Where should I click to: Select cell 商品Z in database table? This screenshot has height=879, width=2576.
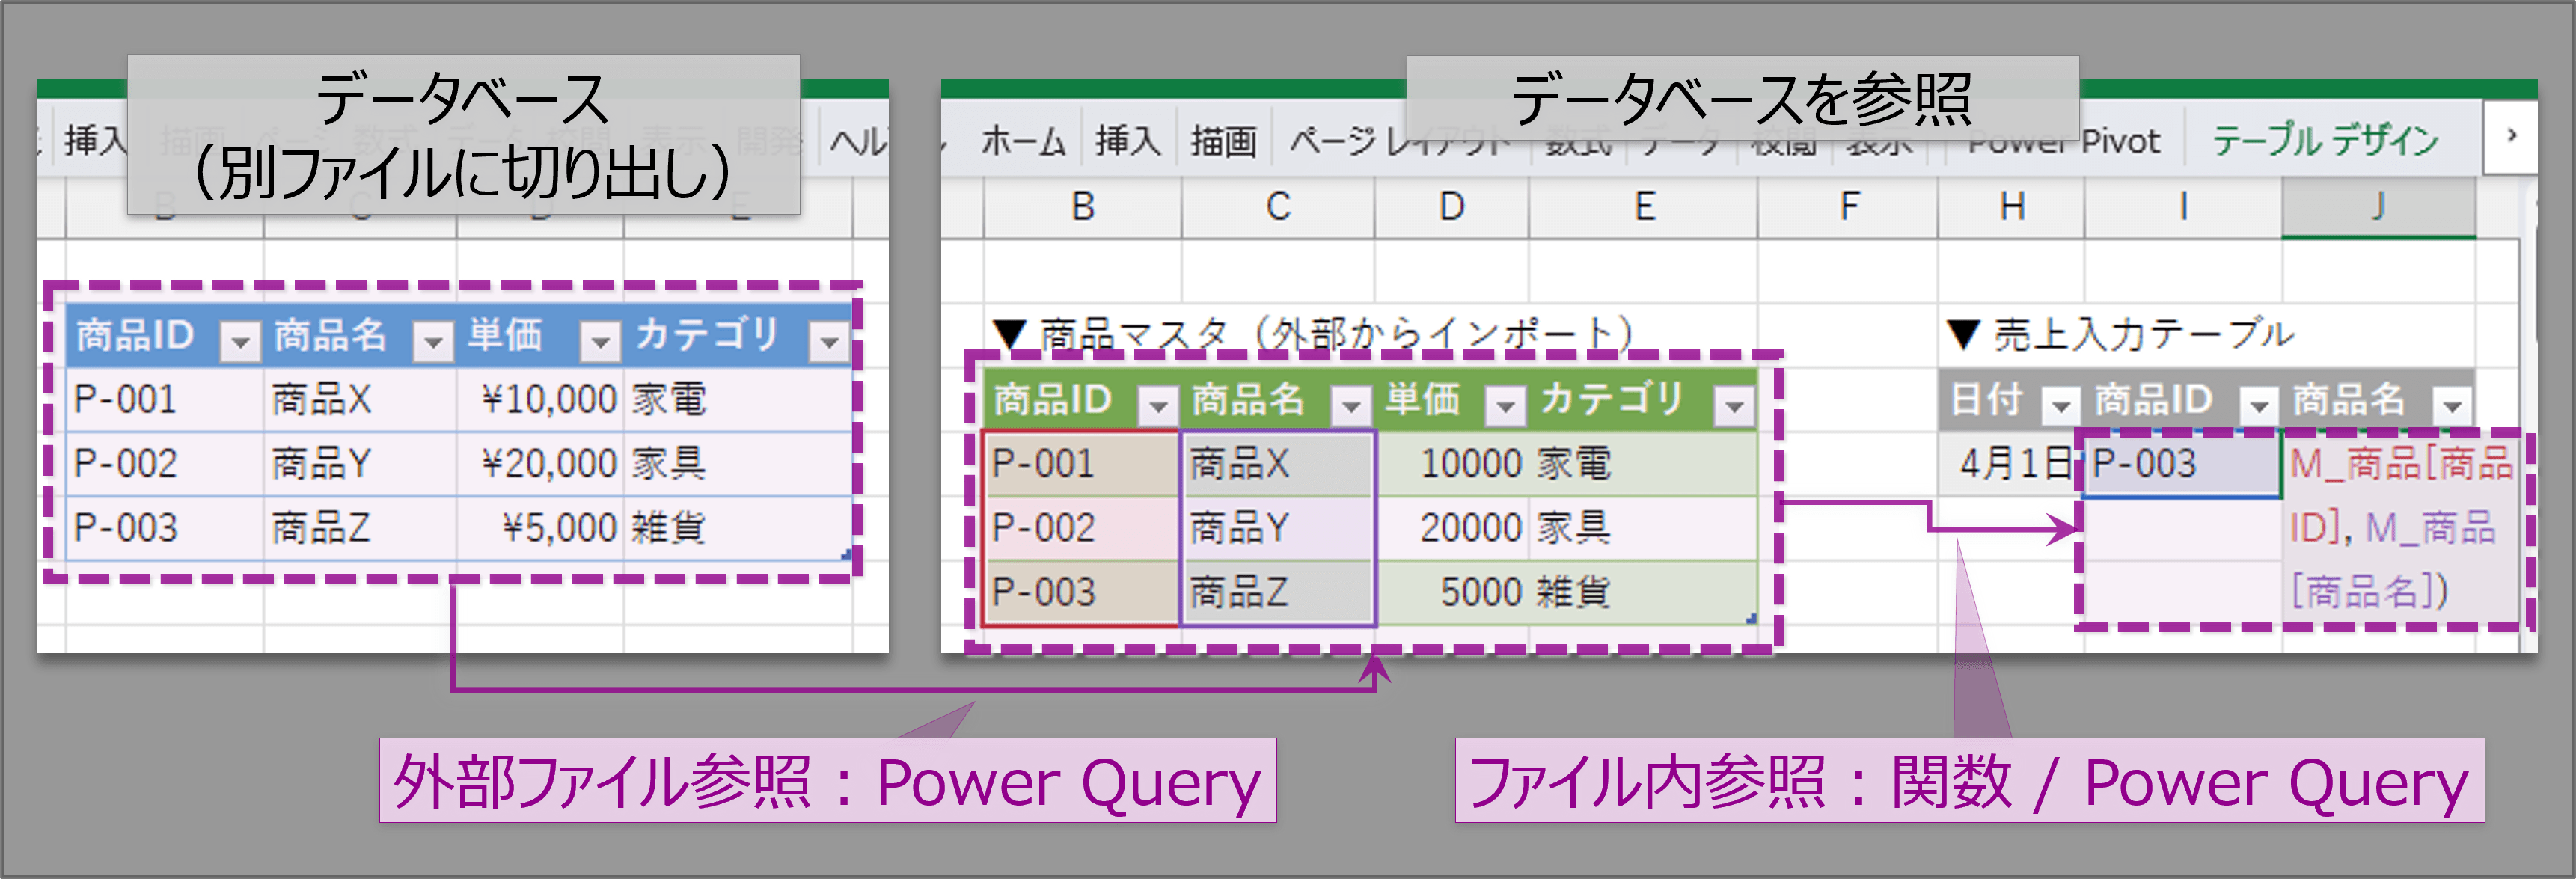(x=361, y=528)
